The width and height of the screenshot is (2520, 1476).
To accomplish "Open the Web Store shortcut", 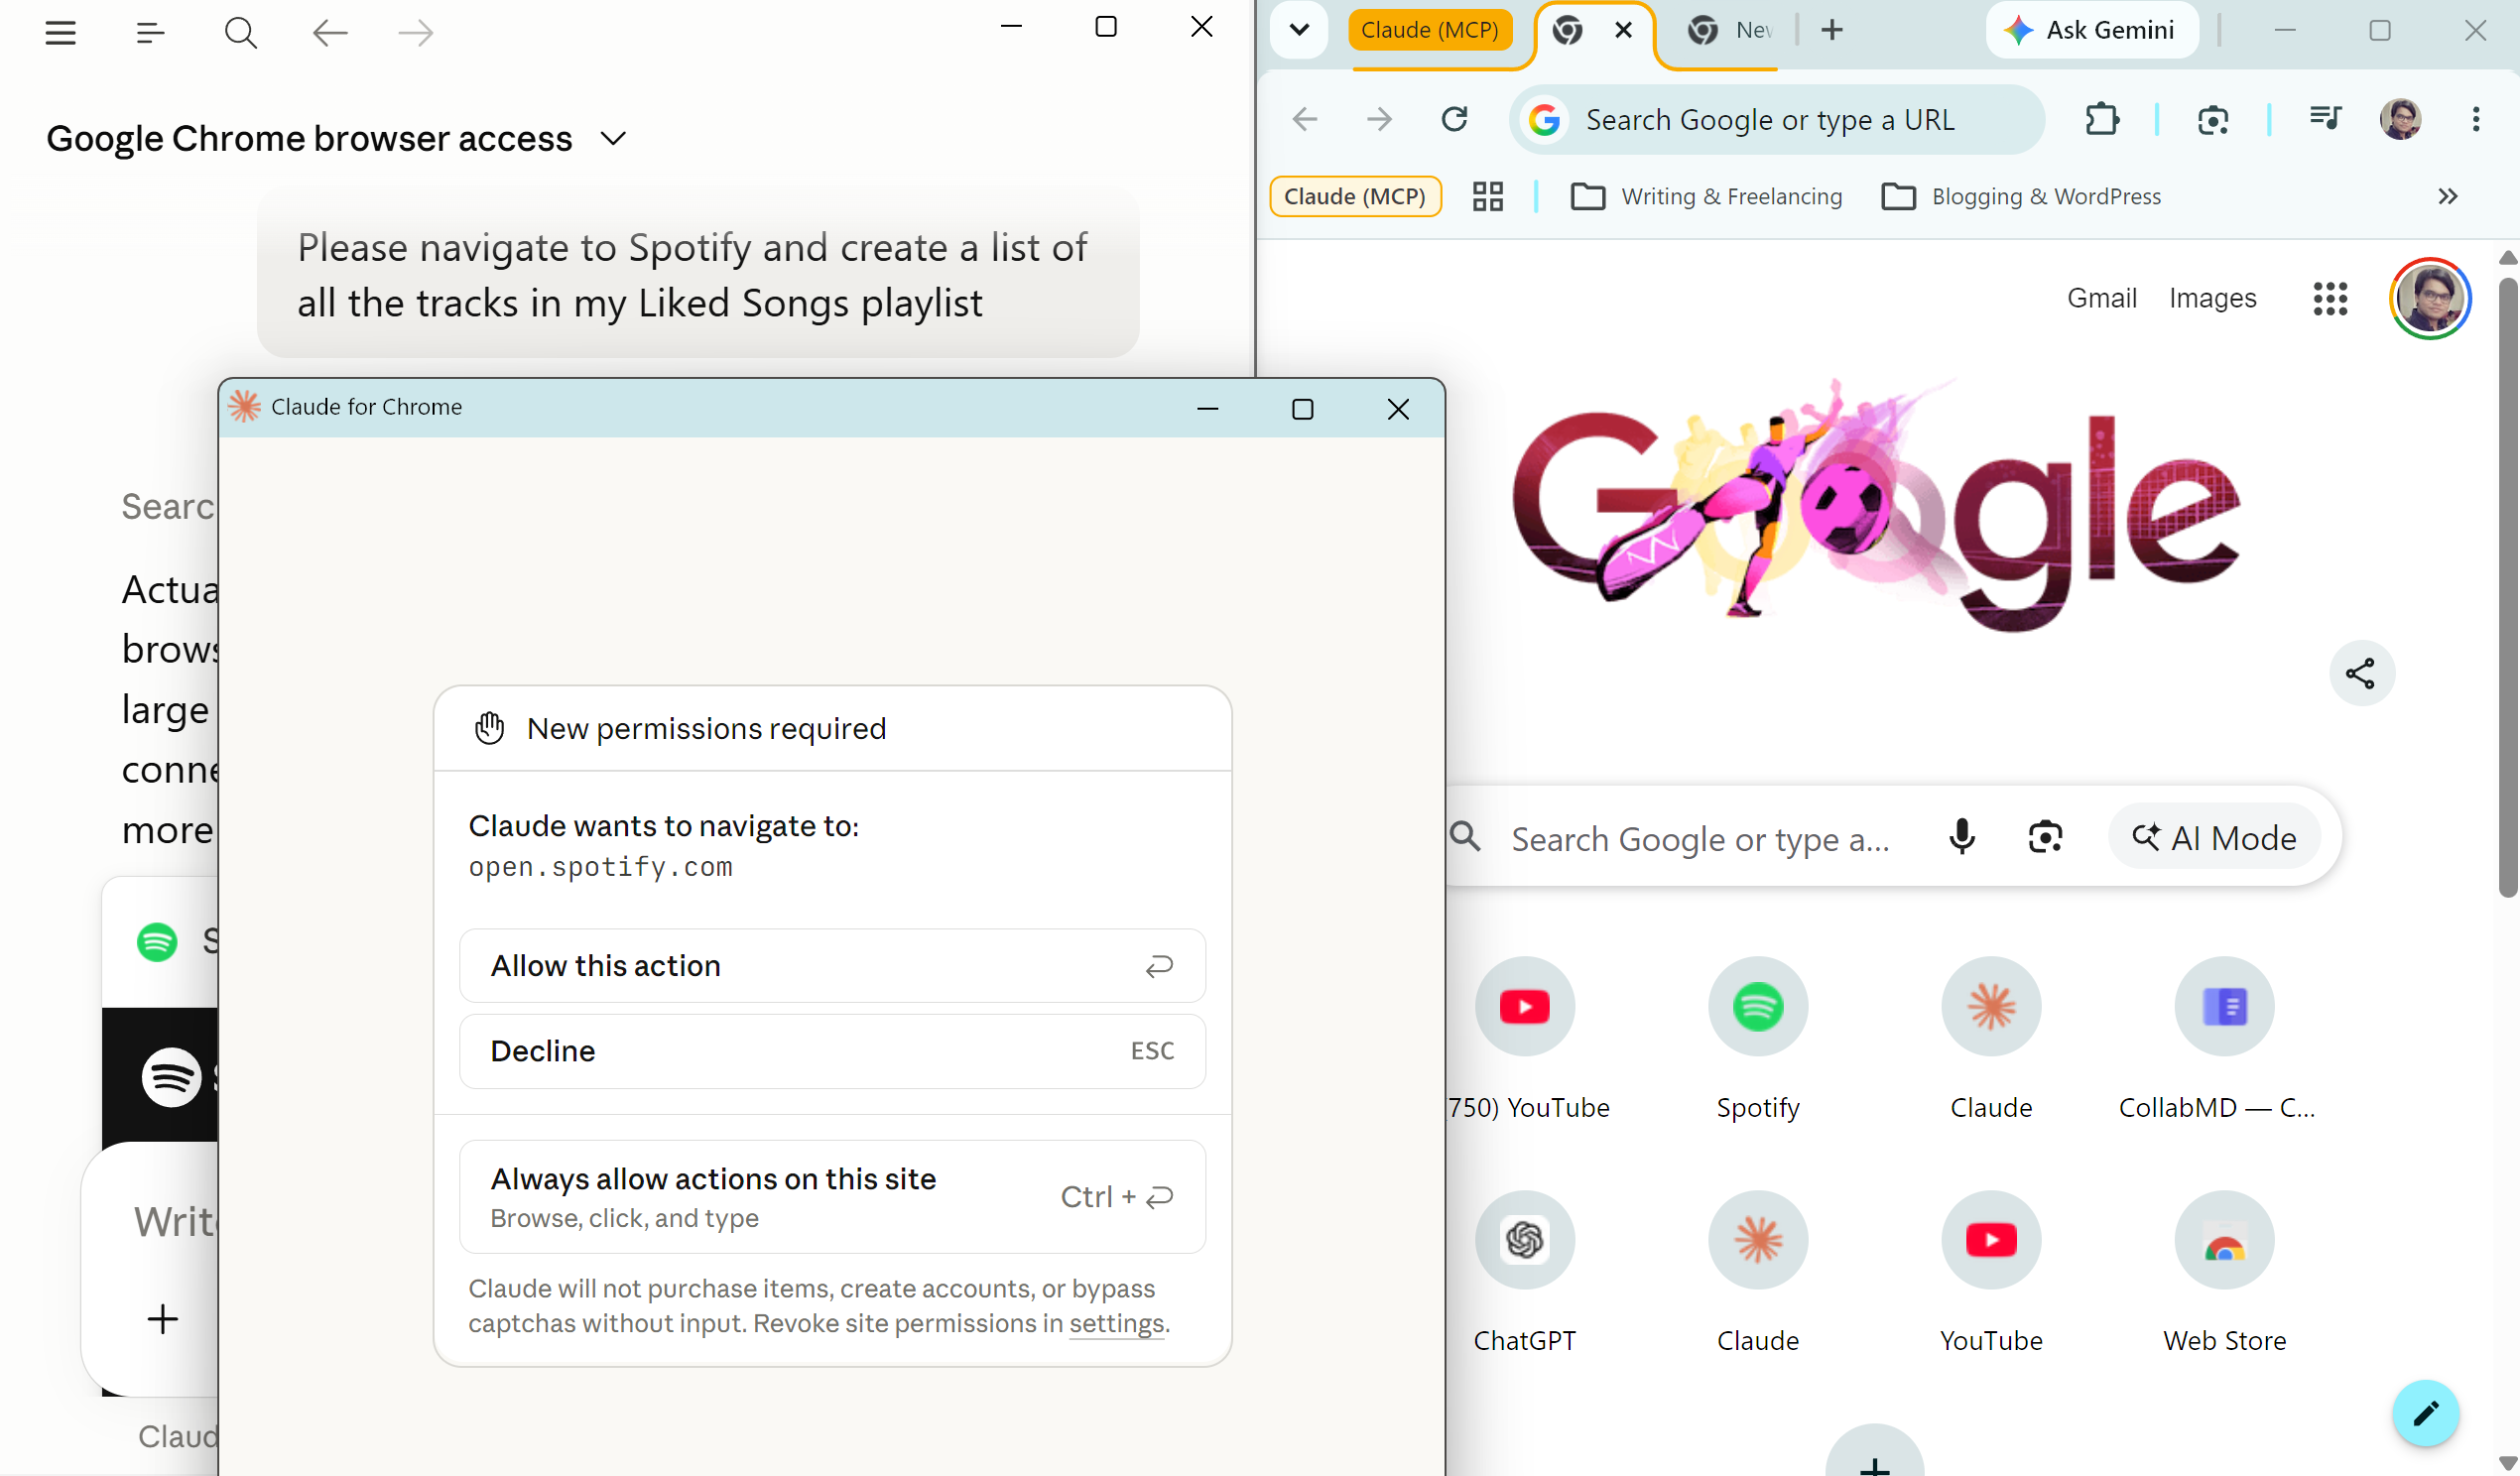I will pyautogui.click(x=2224, y=1273).
